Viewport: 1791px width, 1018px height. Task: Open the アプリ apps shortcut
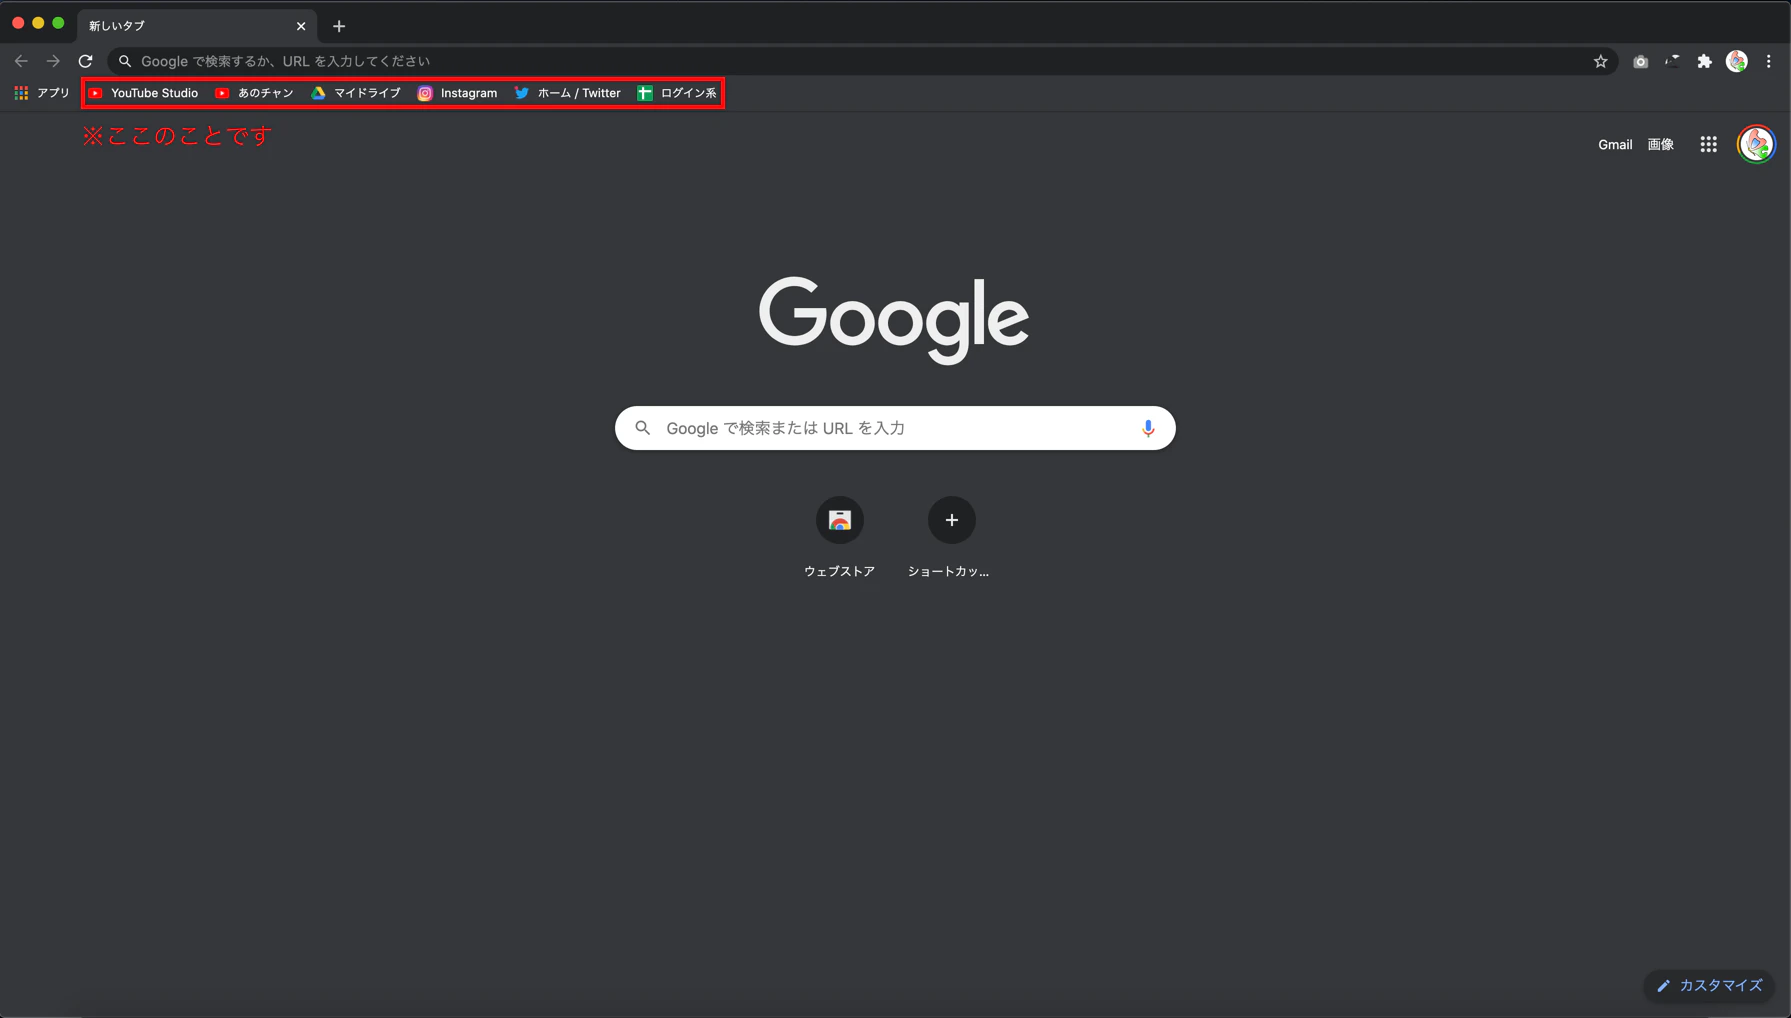[x=42, y=93]
